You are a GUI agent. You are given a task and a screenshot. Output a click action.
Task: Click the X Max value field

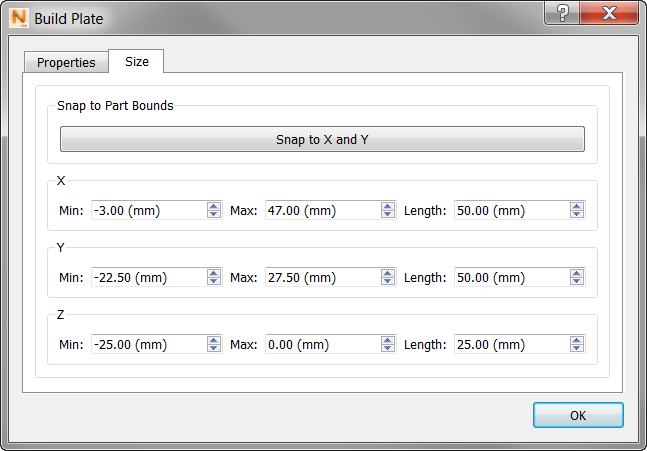click(x=322, y=210)
